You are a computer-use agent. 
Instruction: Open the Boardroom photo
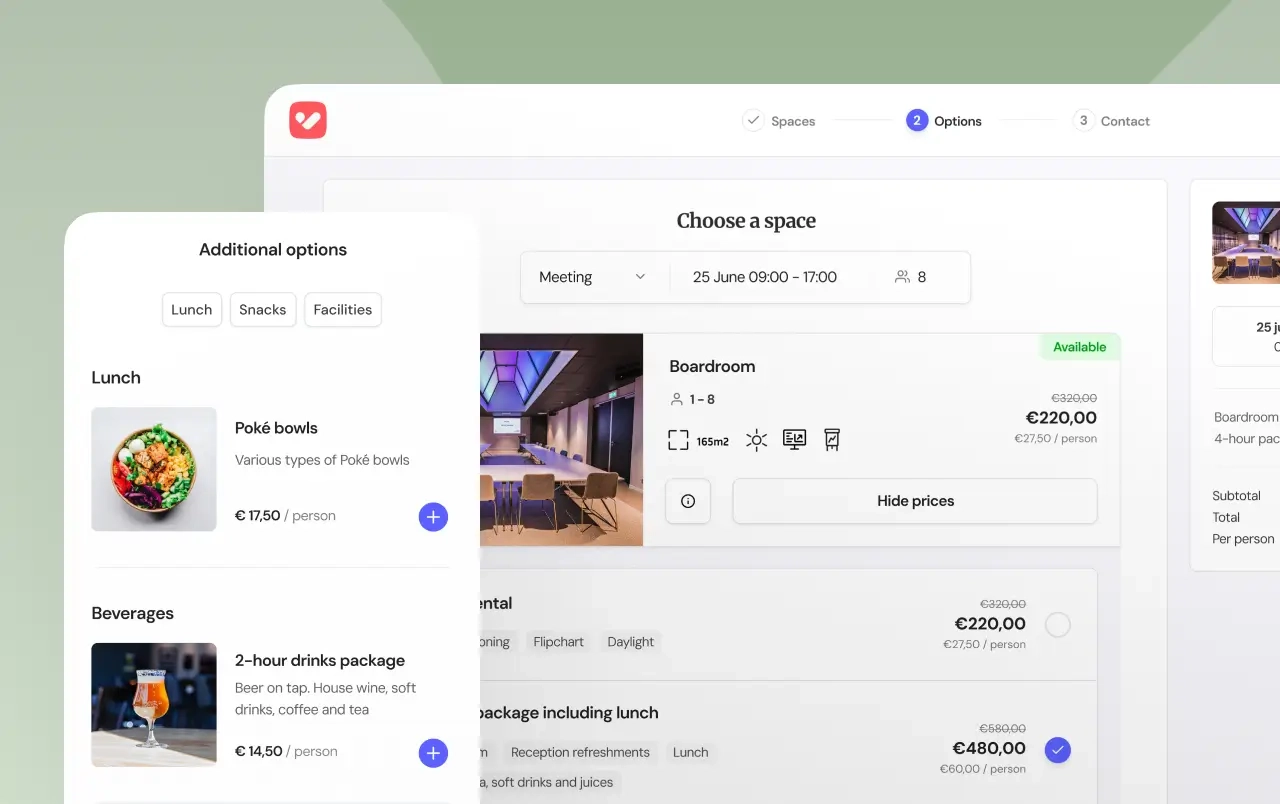point(561,440)
